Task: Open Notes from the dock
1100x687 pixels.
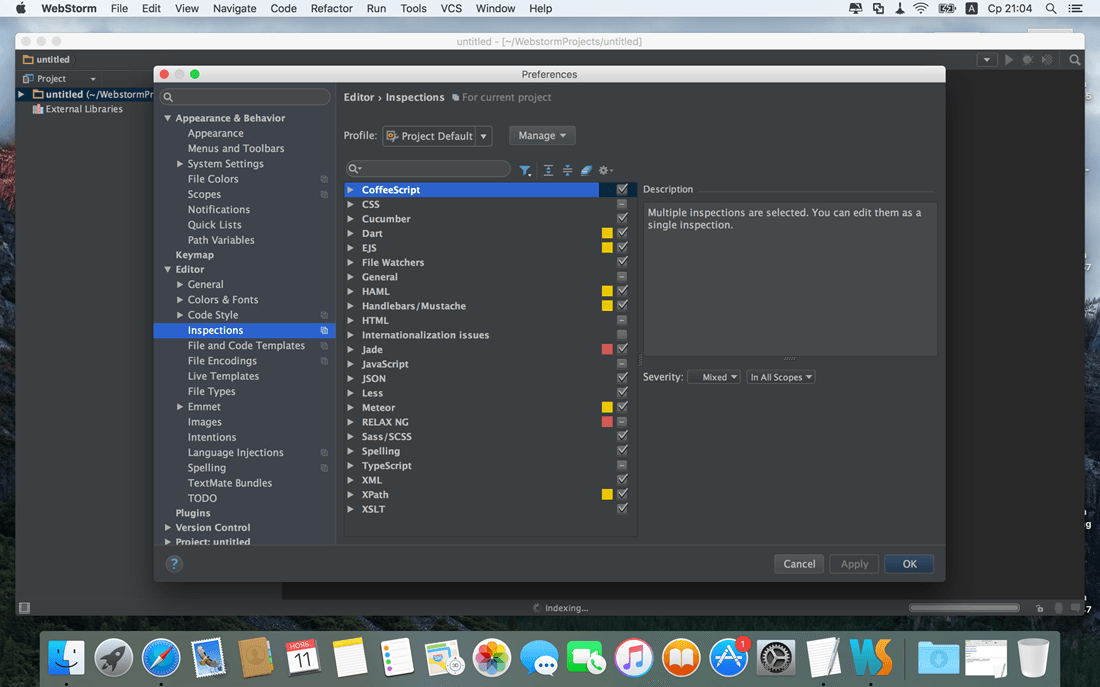Action: [x=350, y=658]
